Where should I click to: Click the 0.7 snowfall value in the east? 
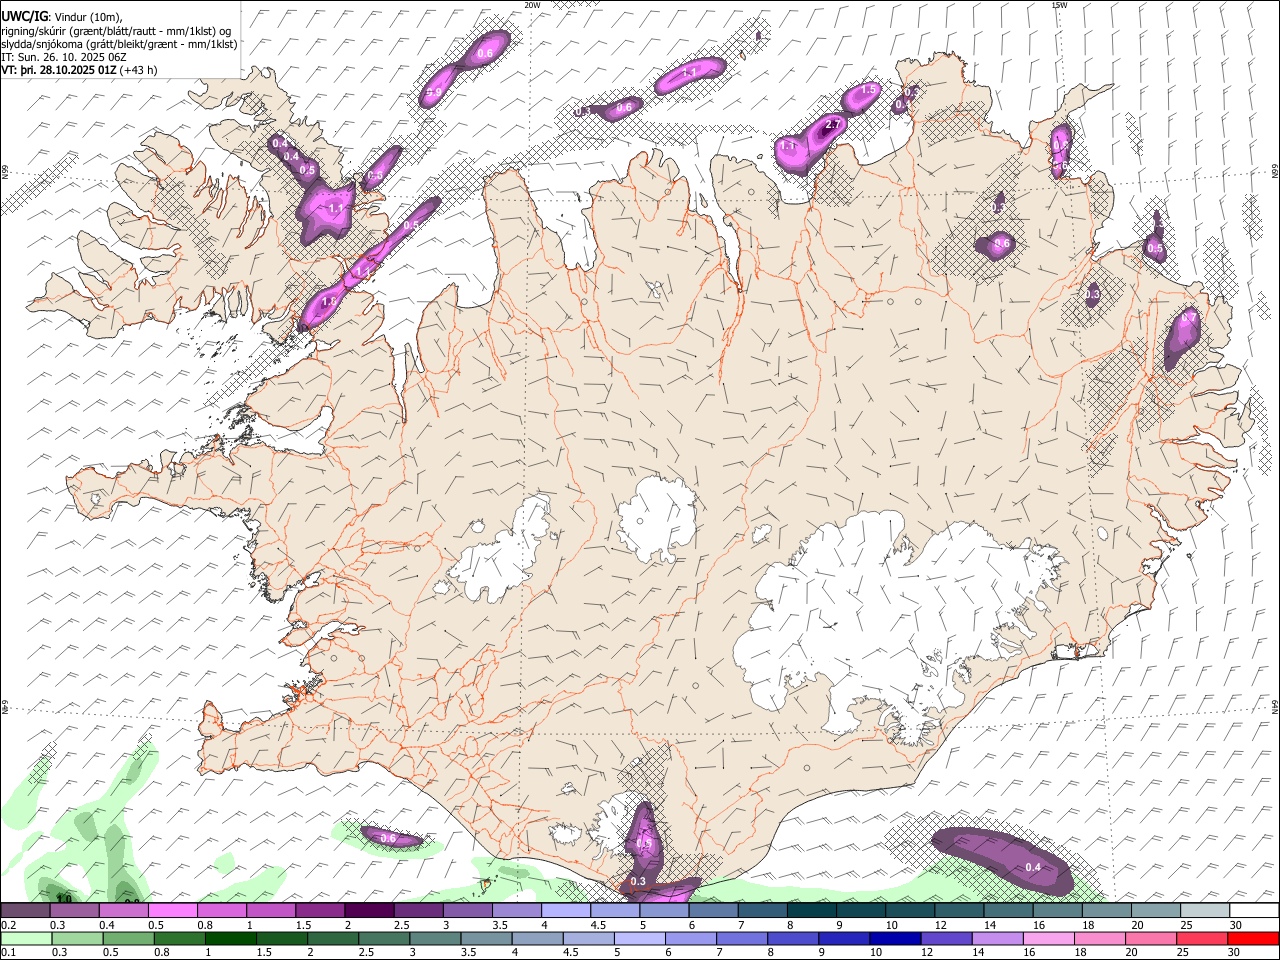pyautogui.click(x=1189, y=317)
